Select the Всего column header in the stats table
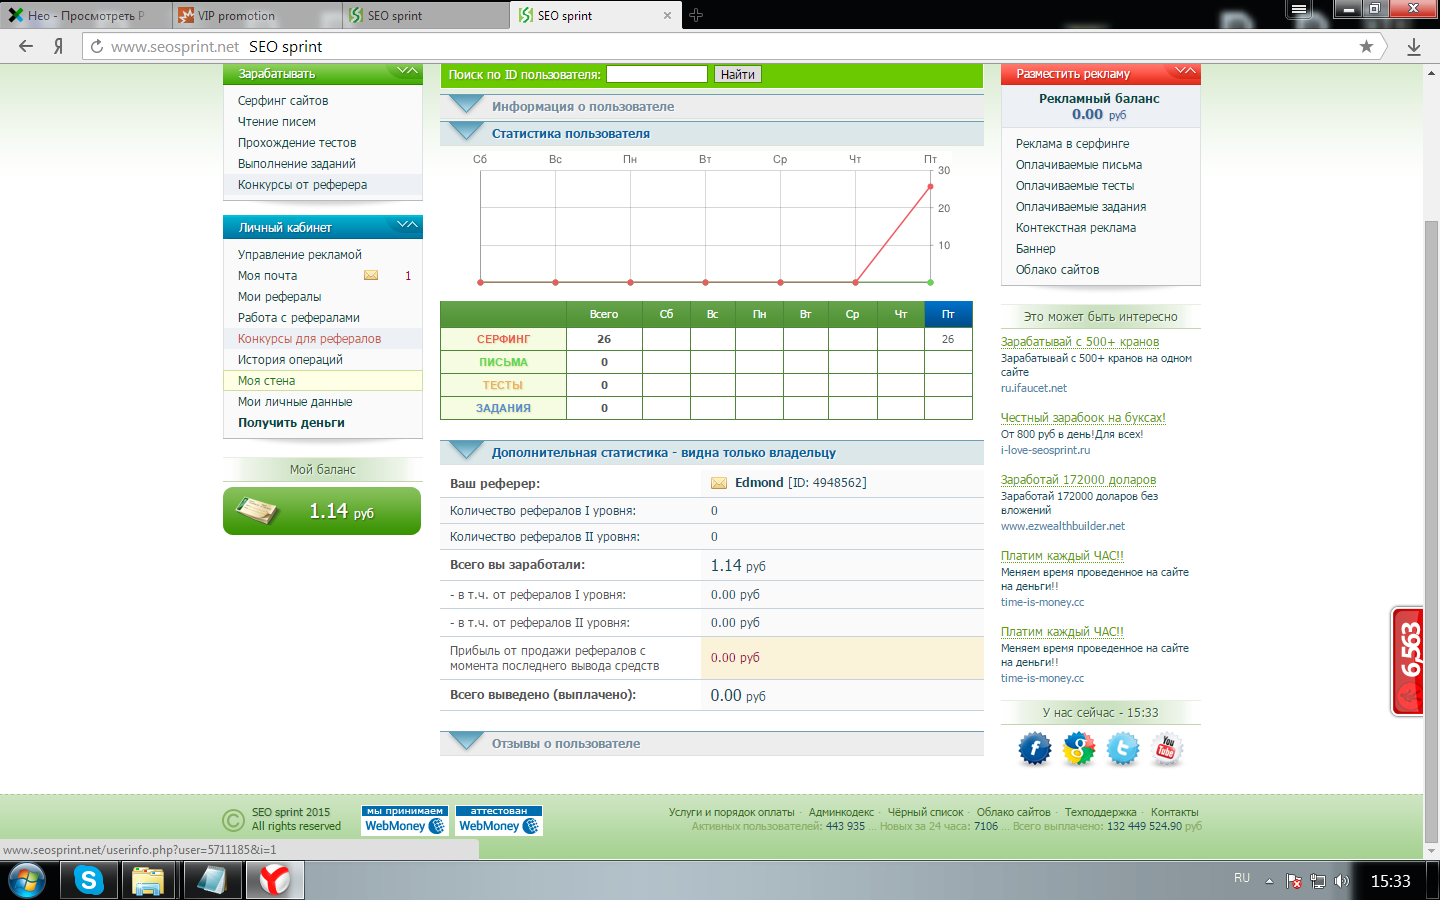 click(604, 314)
